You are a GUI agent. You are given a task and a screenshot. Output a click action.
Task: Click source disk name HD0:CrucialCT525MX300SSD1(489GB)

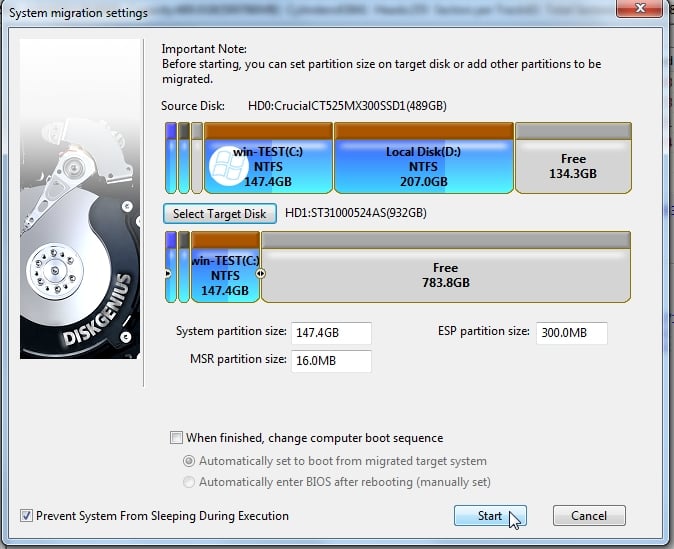coord(347,106)
